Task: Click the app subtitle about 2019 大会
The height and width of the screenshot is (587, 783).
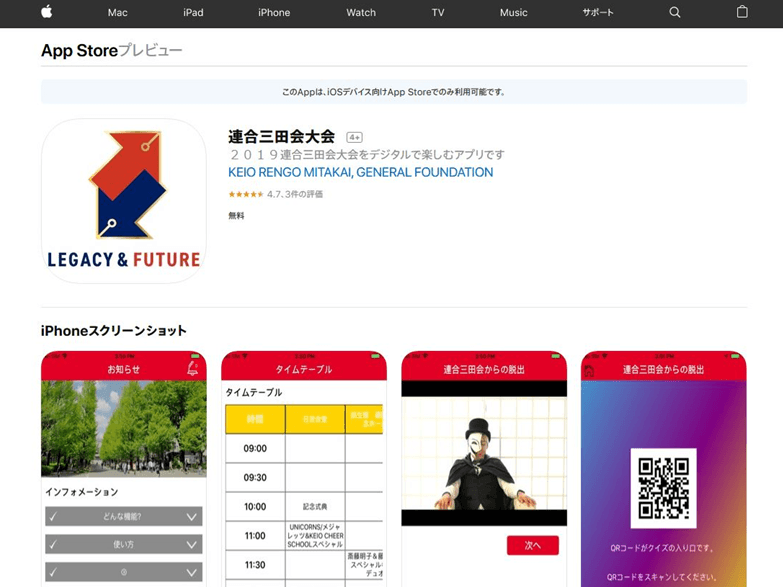Action: point(367,155)
